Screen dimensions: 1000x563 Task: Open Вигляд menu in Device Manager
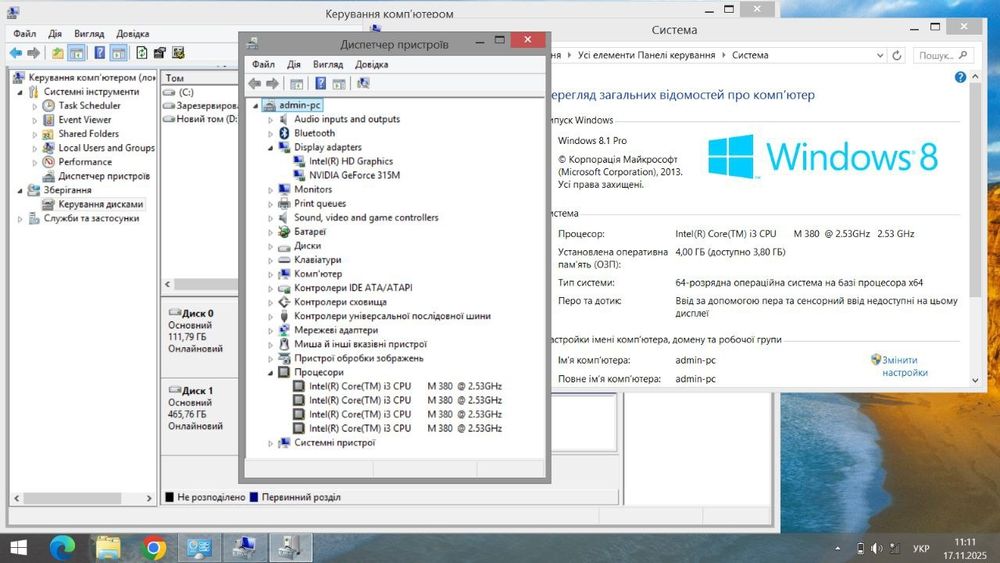click(x=328, y=64)
